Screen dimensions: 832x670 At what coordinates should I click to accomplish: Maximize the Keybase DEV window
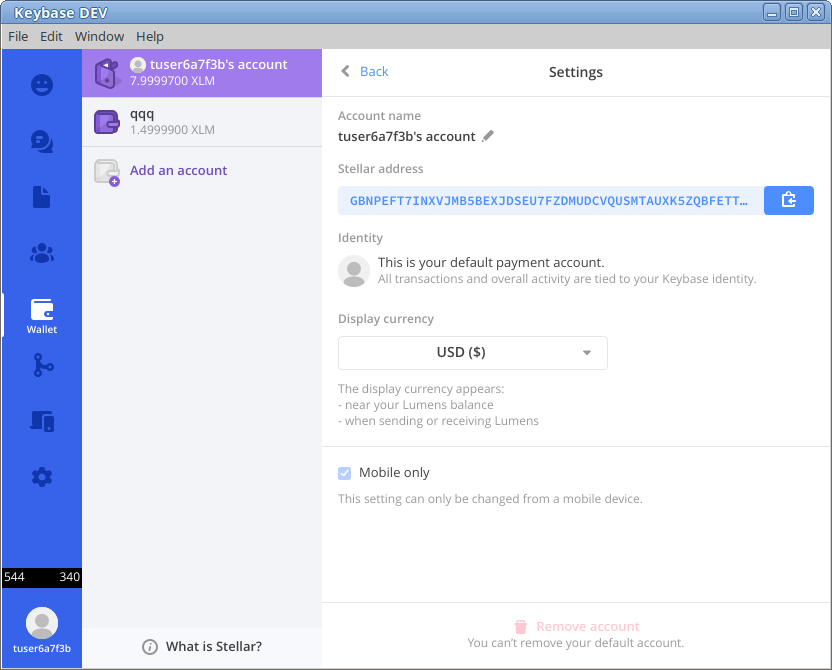(794, 12)
